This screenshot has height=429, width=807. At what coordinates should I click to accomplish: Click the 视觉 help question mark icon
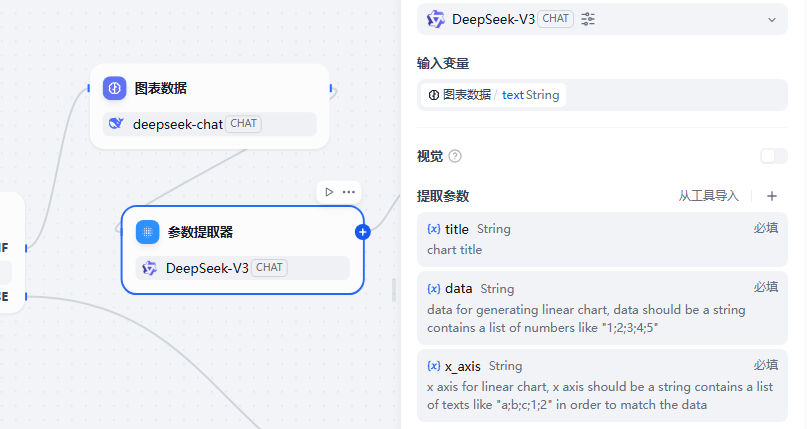point(455,156)
